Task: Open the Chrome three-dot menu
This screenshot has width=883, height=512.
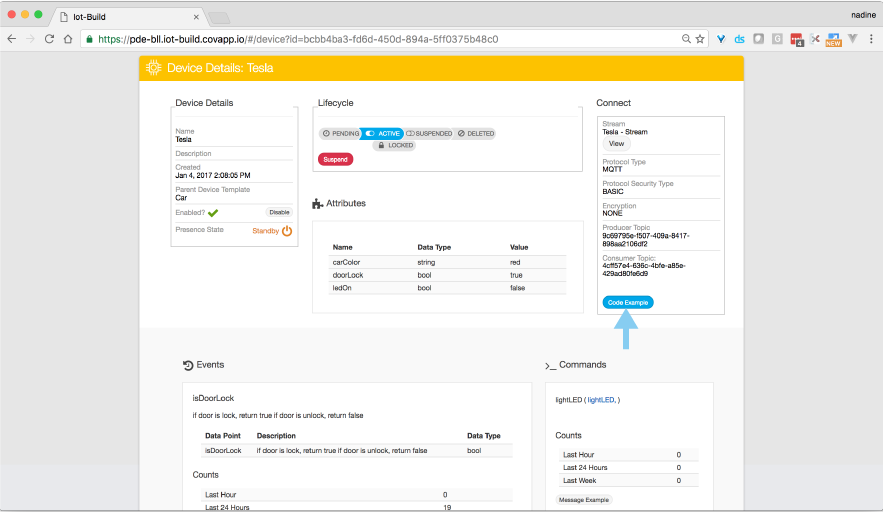Action: point(870,39)
